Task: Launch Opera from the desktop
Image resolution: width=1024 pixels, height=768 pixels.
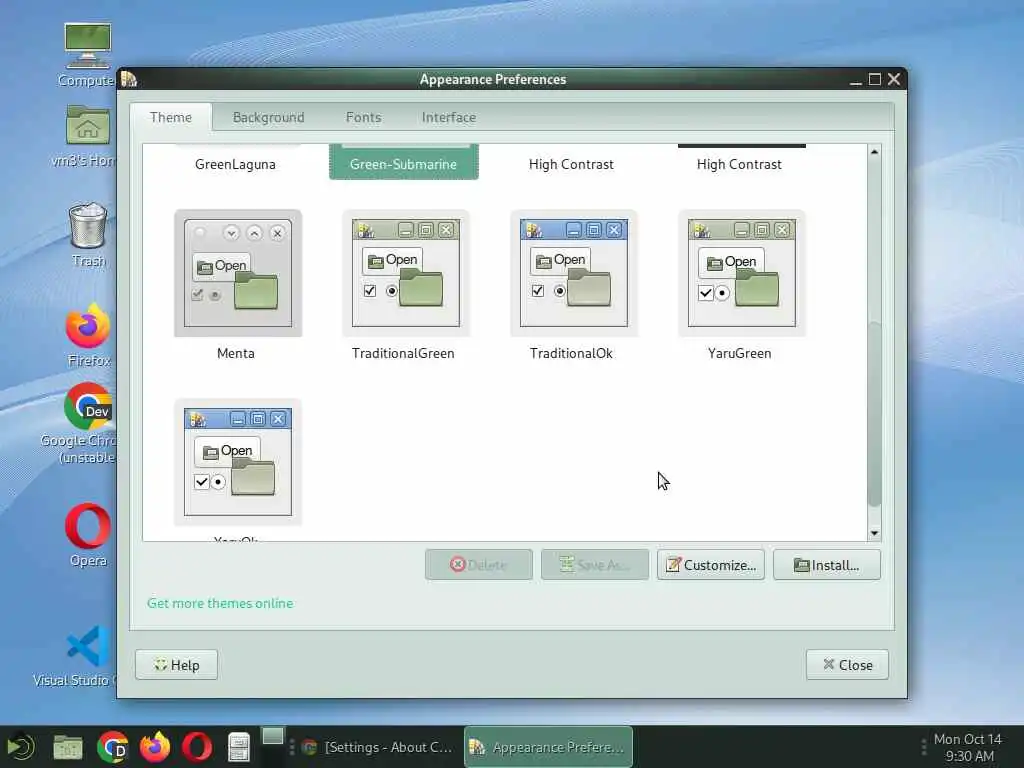Action: pyautogui.click(x=88, y=526)
